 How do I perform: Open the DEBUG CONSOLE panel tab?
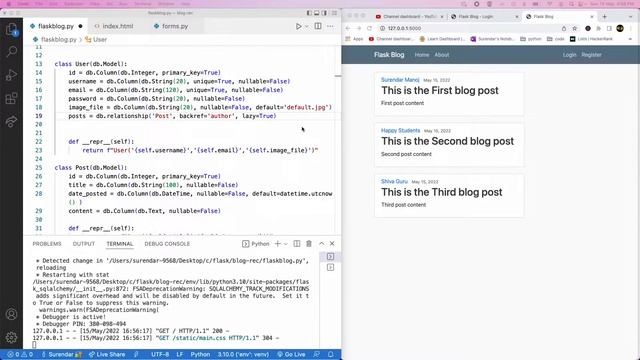167,244
